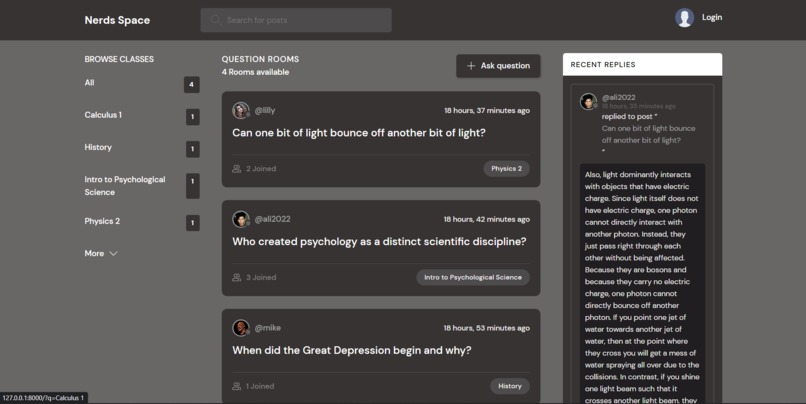Browse All classes
The height and width of the screenshot is (404, 806).
(89, 82)
